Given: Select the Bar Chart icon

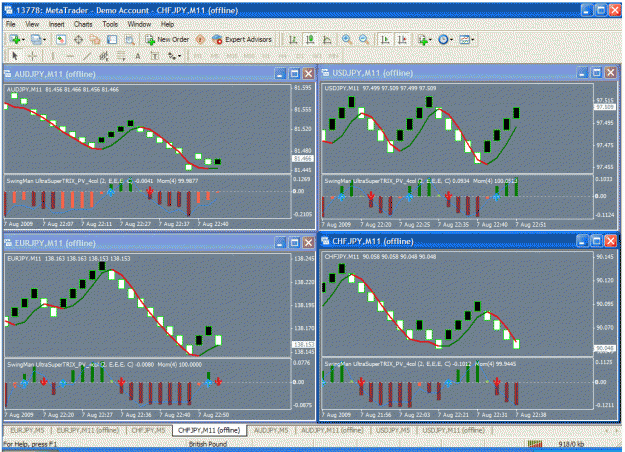Looking at the screenshot, I should (293, 39).
